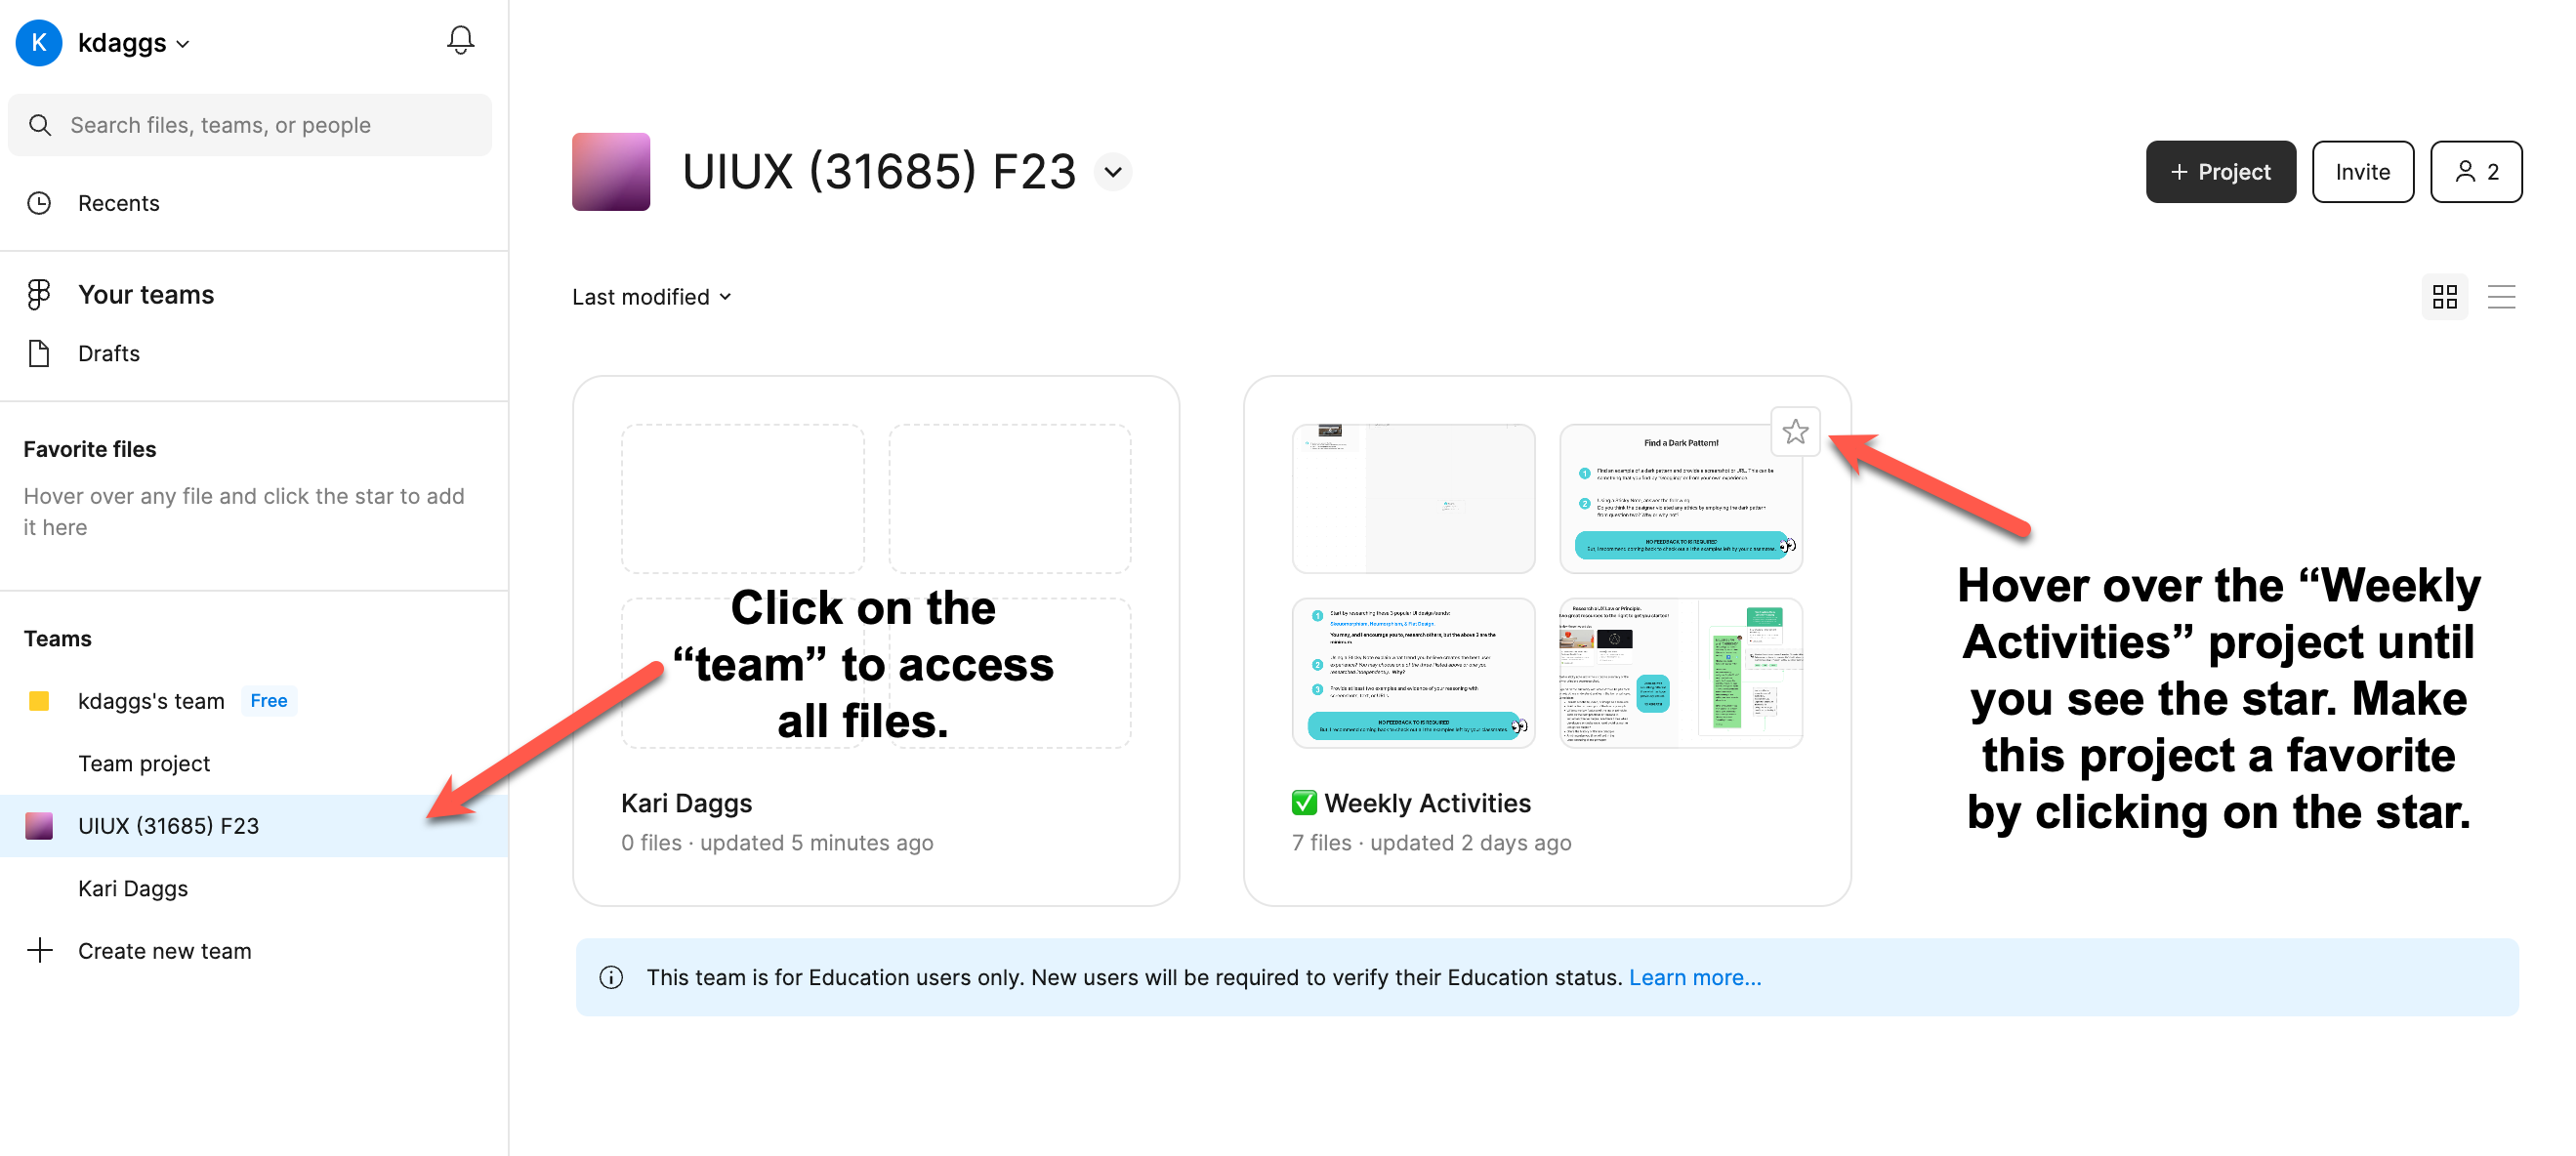Click the + Project button
This screenshot has height=1156, width=2576.
(x=2220, y=171)
